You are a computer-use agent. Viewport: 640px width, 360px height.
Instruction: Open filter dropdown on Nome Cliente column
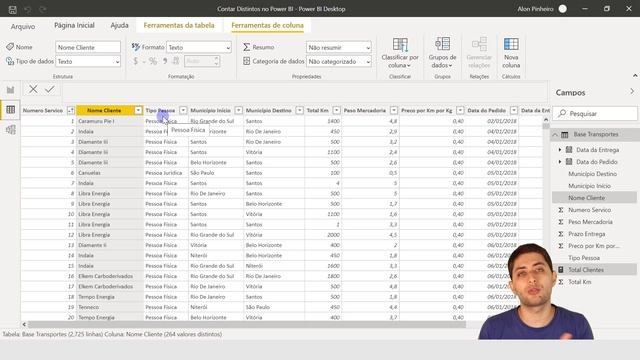[138, 110]
